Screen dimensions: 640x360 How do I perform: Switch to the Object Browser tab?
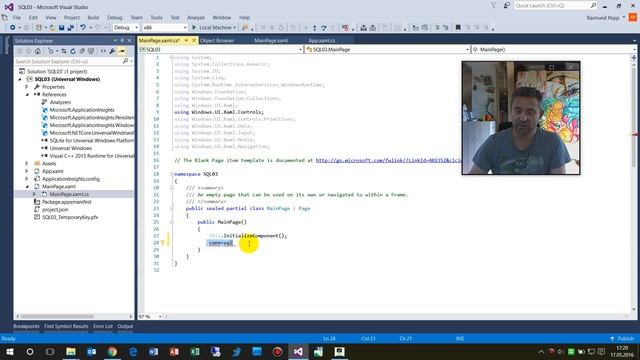click(x=217, y=40)
